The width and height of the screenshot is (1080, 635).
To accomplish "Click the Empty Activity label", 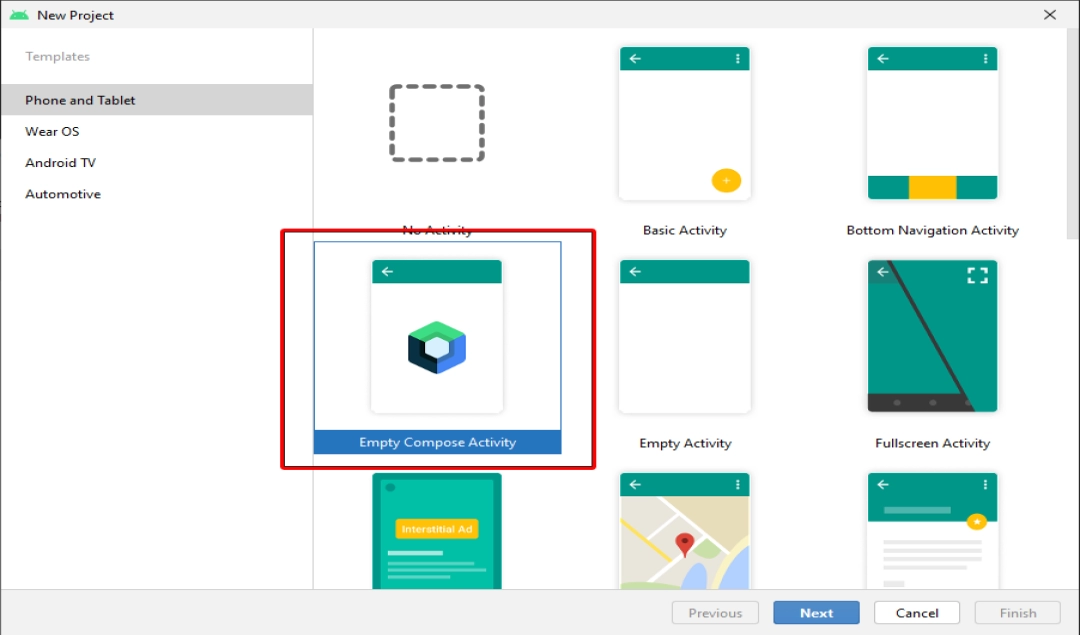I will (685, 443).
